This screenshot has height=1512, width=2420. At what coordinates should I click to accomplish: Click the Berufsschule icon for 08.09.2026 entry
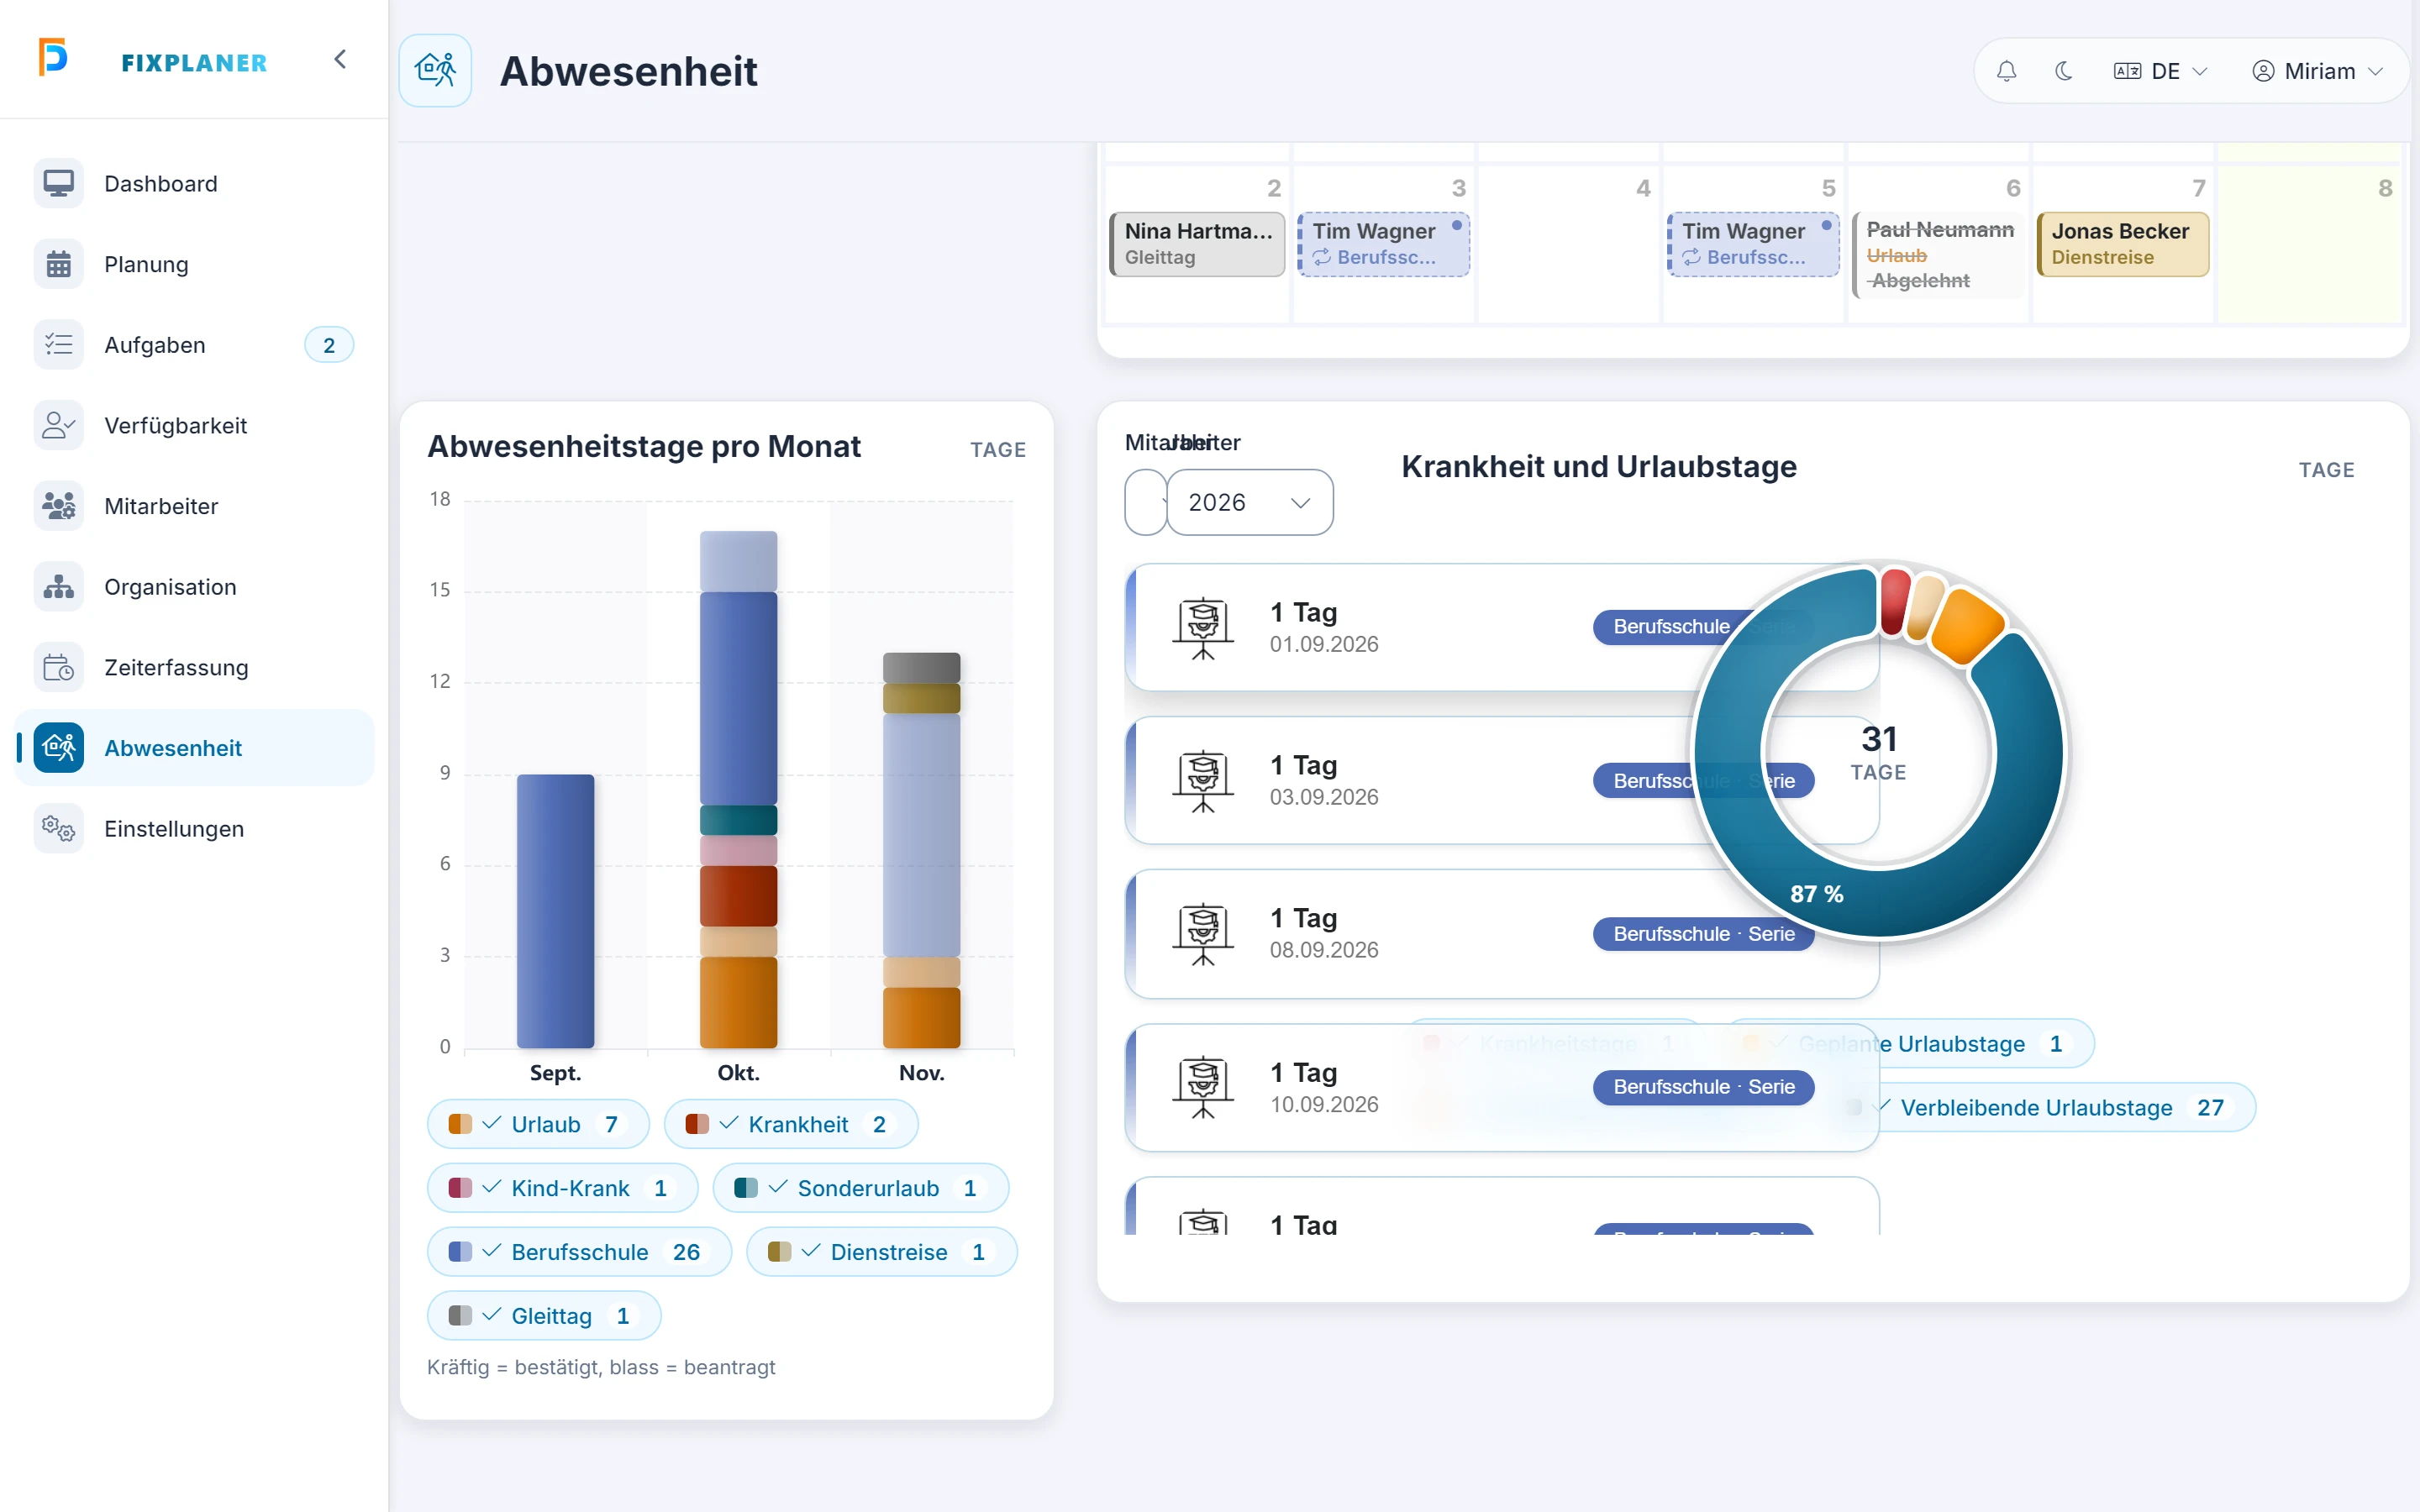1203,934
